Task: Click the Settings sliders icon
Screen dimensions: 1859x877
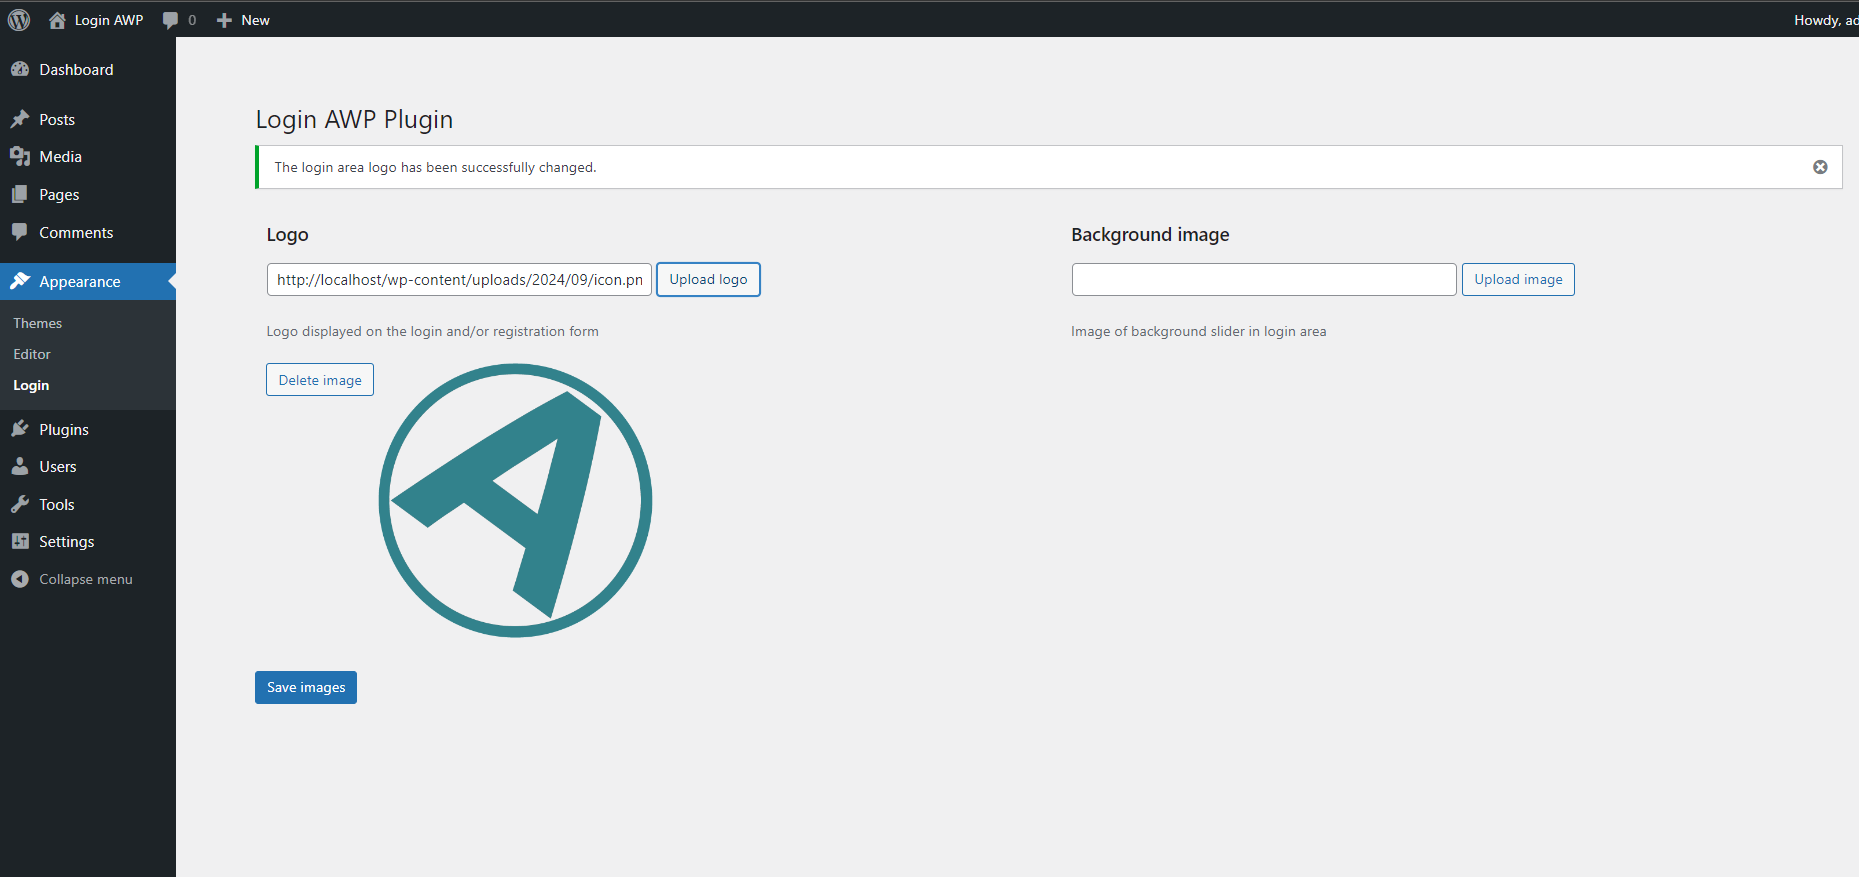Action: (20, 541)
